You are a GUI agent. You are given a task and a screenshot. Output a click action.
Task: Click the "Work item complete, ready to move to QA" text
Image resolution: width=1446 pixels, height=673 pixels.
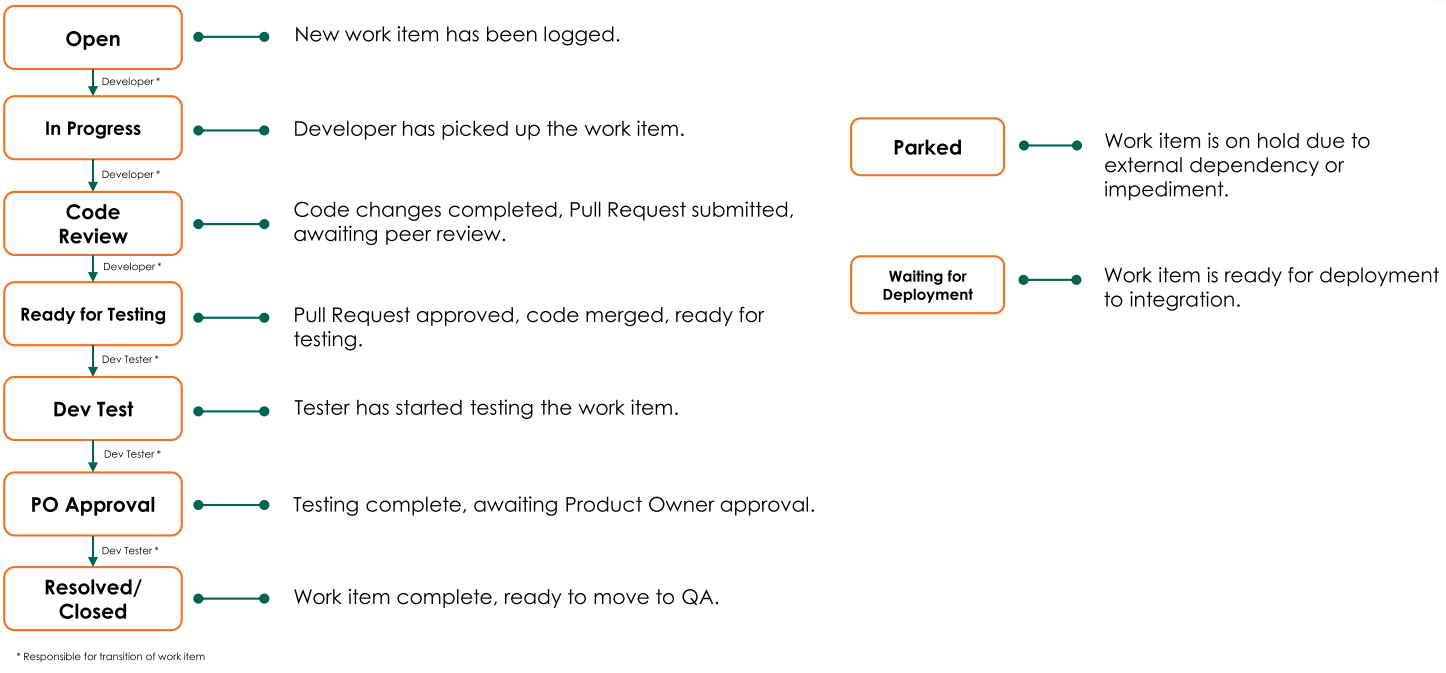(x=506, y=598)
